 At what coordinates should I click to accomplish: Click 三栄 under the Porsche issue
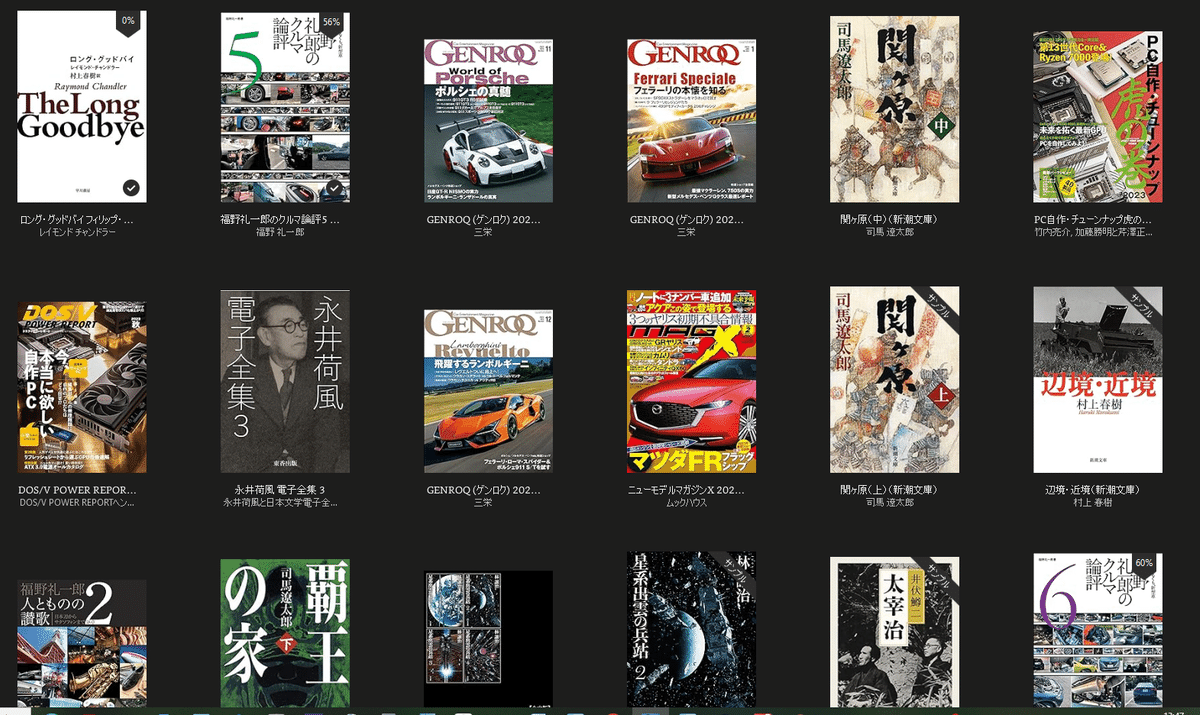pos(482,232)
